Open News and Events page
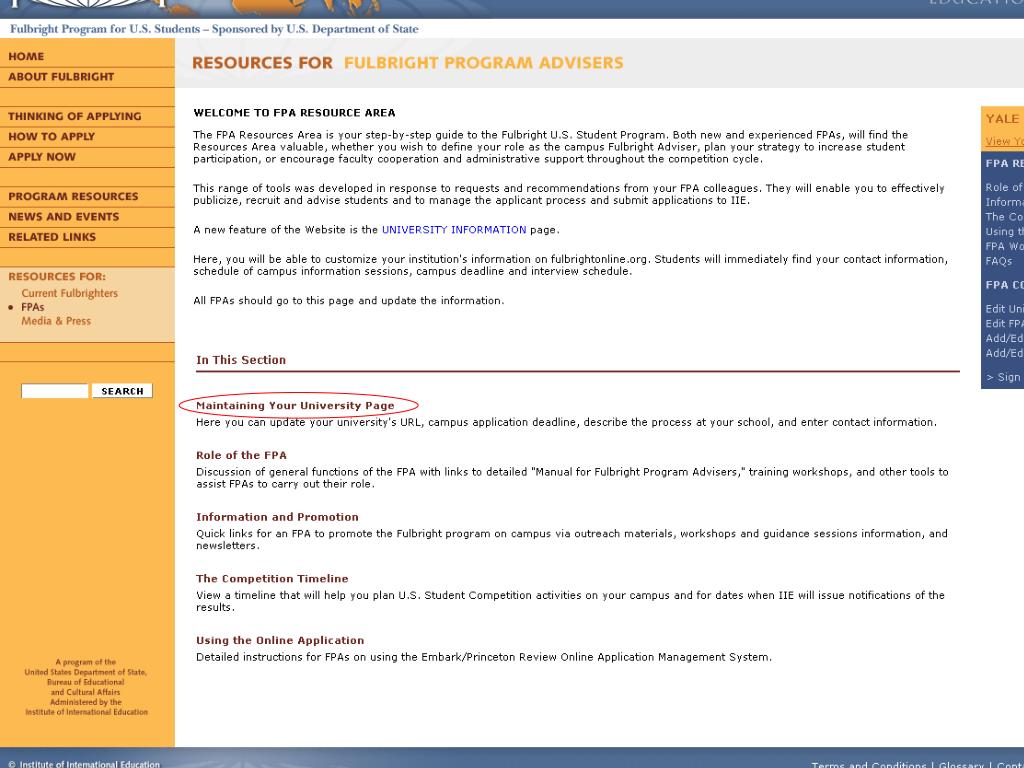The height and width of the screenshot is (768, 1024). (63, 217)
